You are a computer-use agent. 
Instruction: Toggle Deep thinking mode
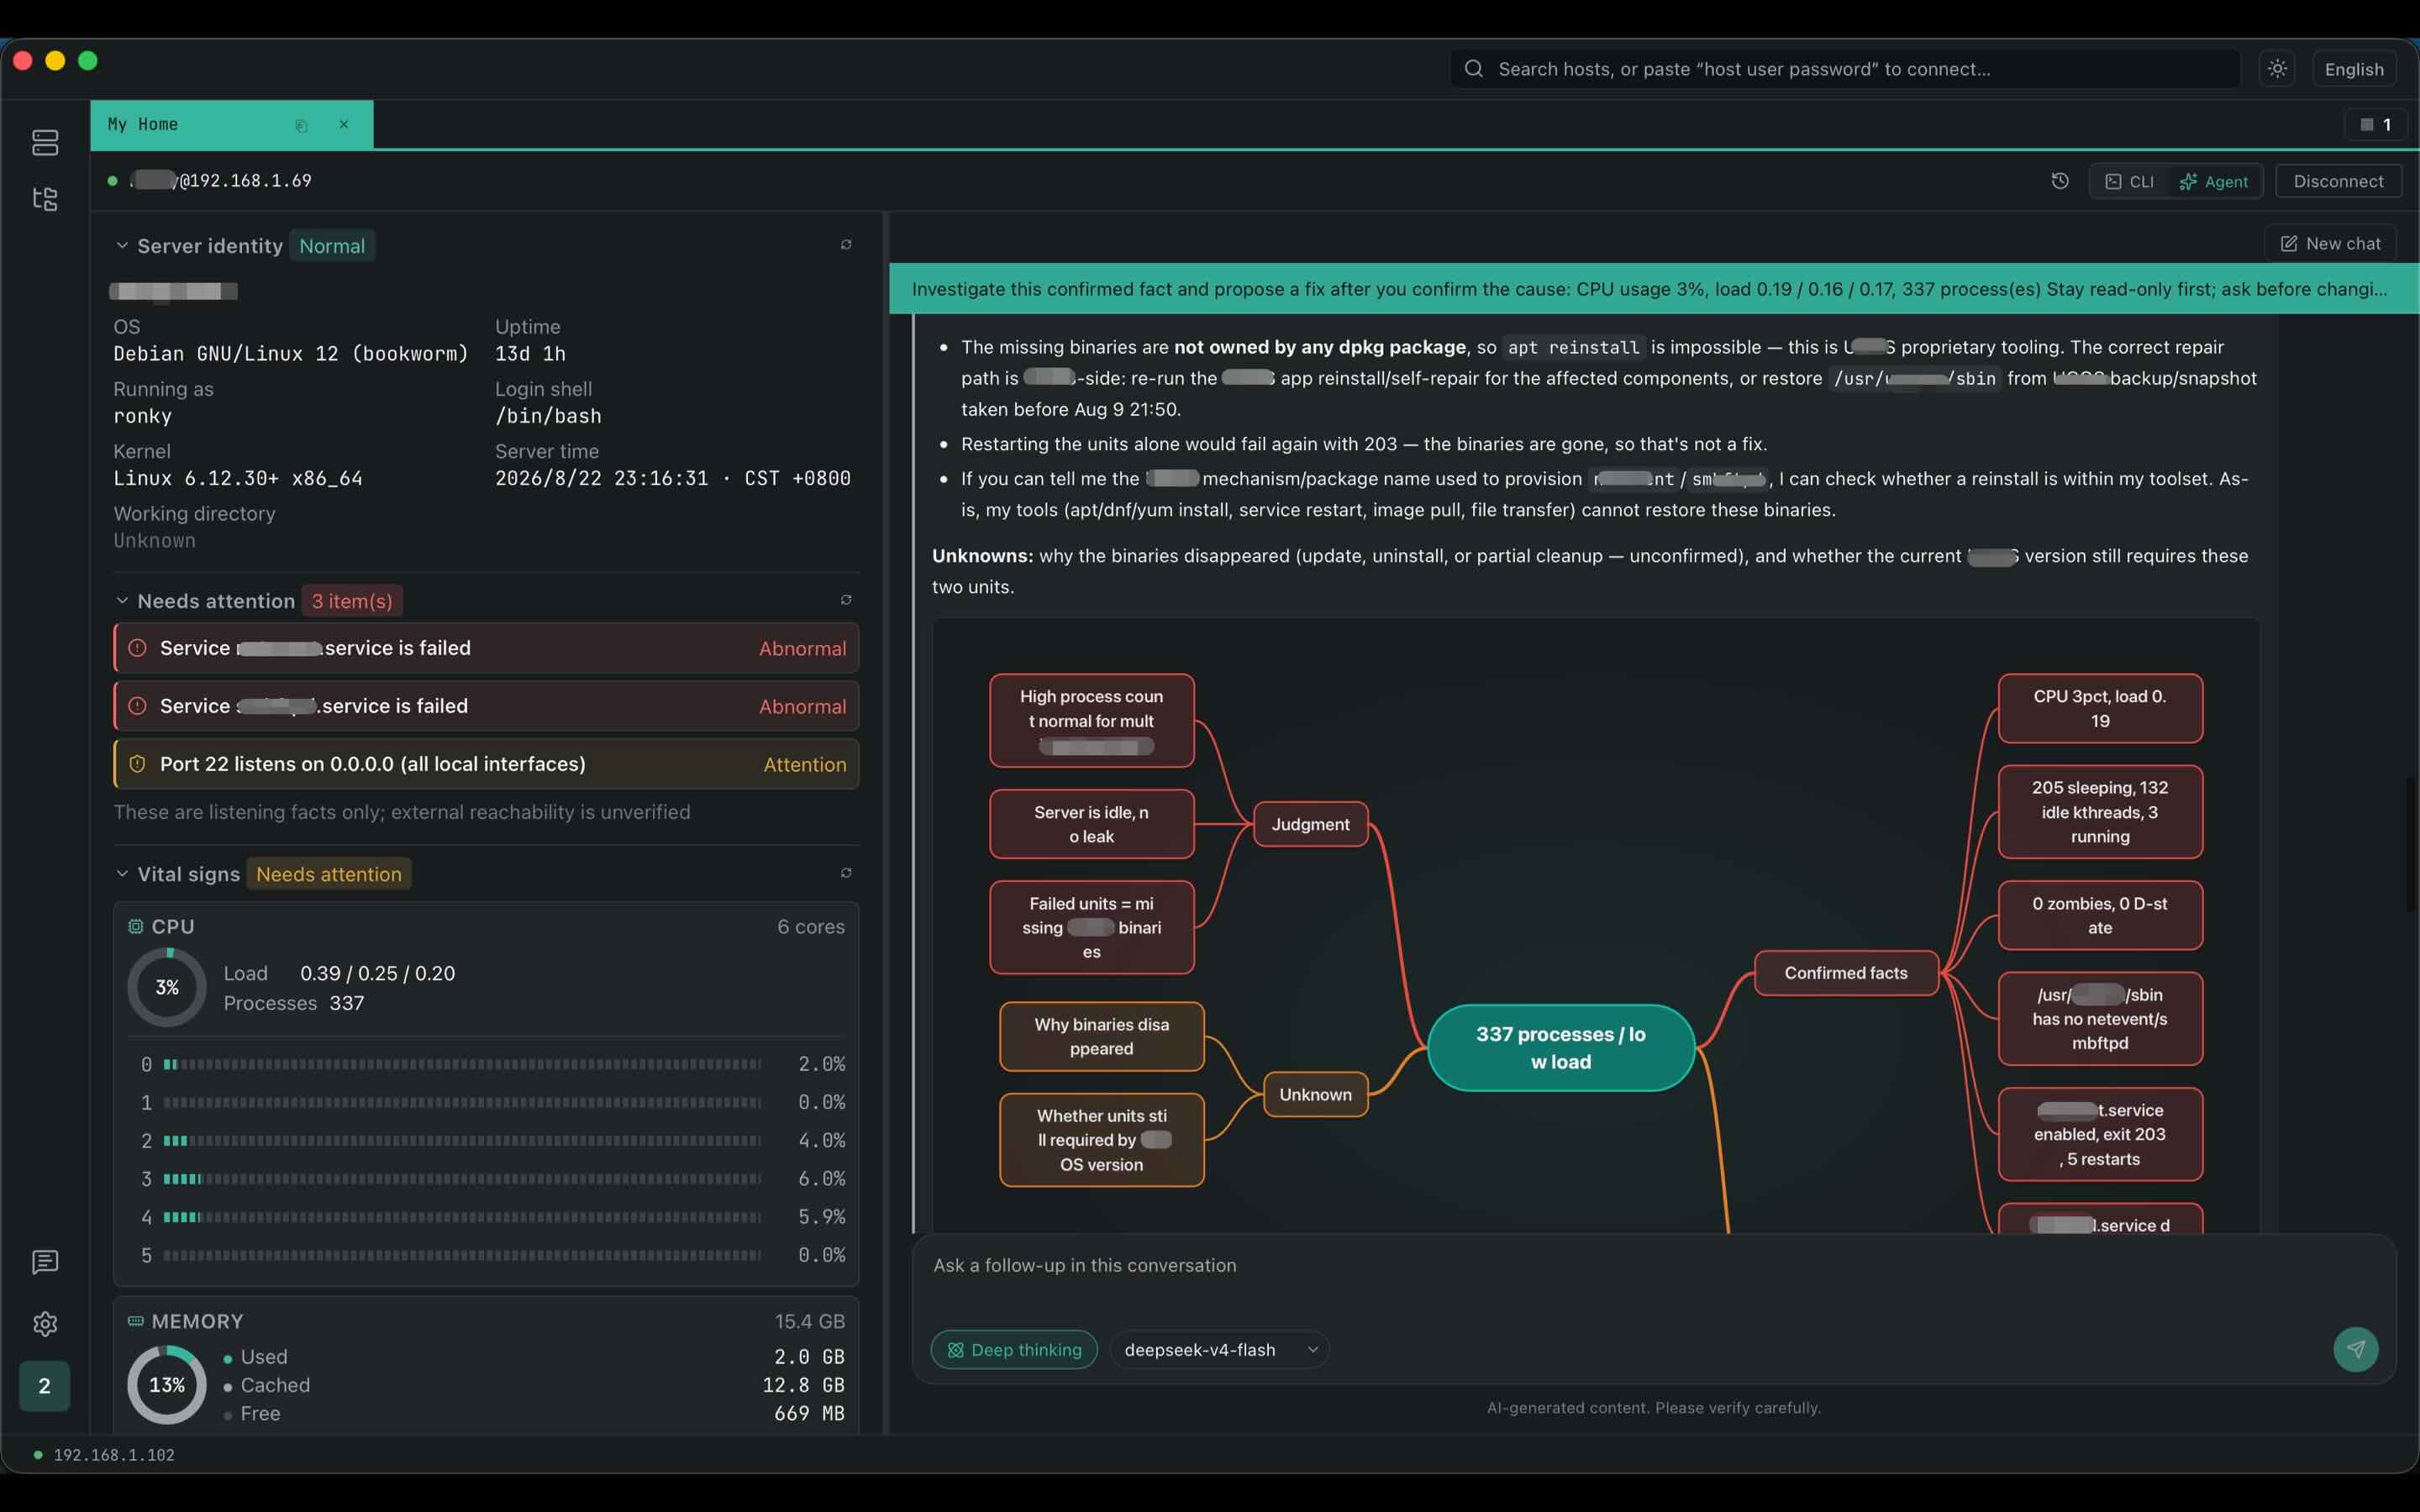tap(1014, 1350)
